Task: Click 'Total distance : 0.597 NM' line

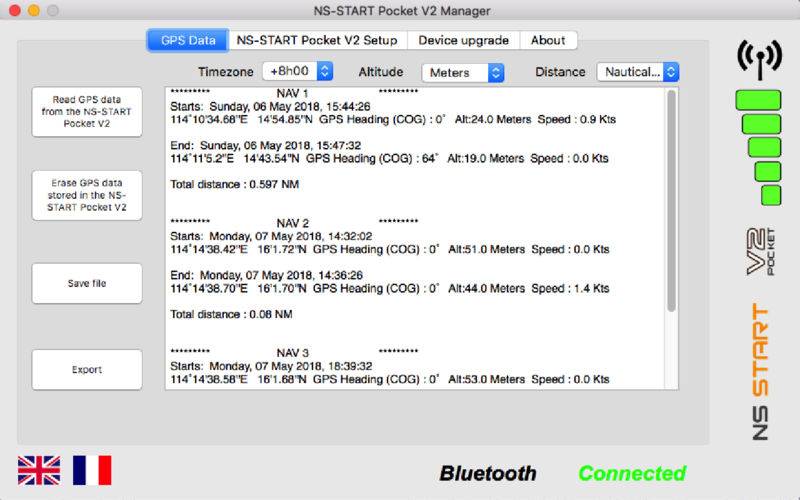Action: coord(235,184)
